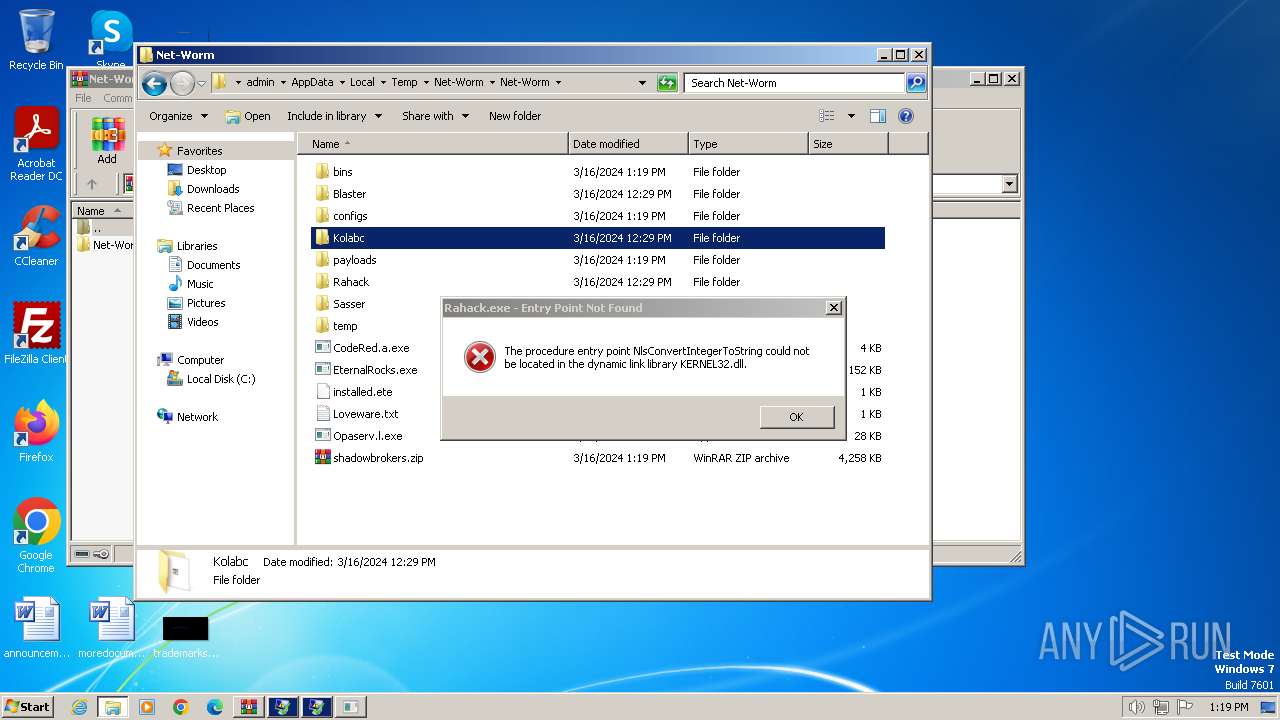The width and height of the screenshot is (1280, 720).
Task: Sort by Date modified column
Action: 628,144
